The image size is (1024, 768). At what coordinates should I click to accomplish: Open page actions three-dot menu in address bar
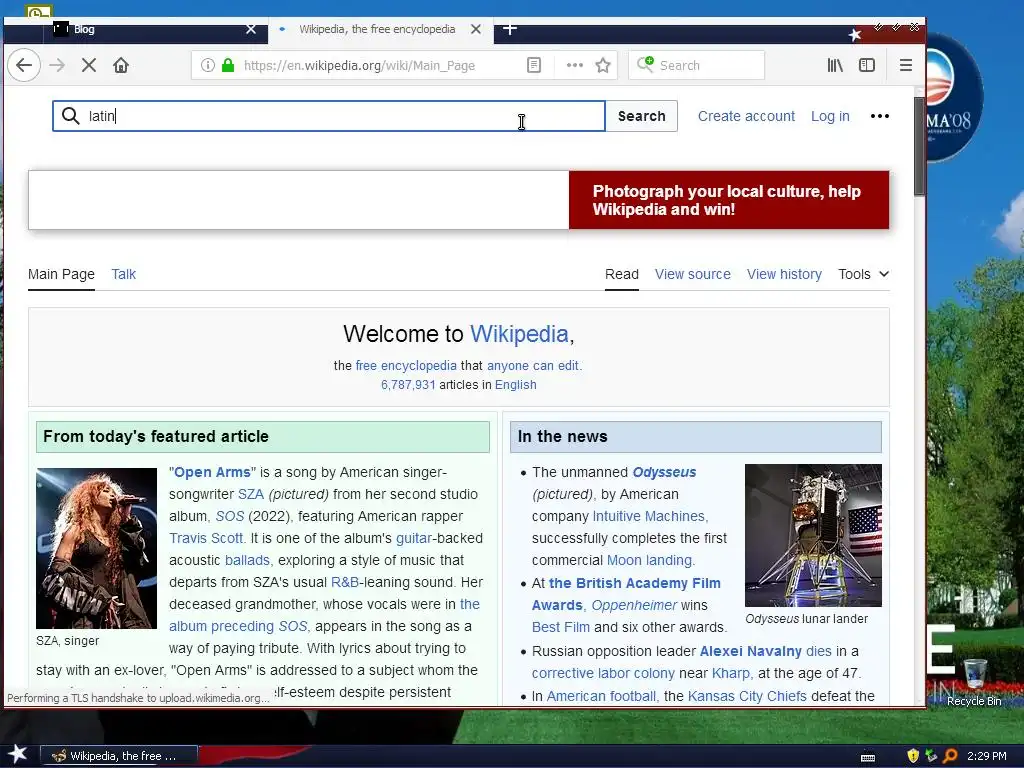pos(575,65)
